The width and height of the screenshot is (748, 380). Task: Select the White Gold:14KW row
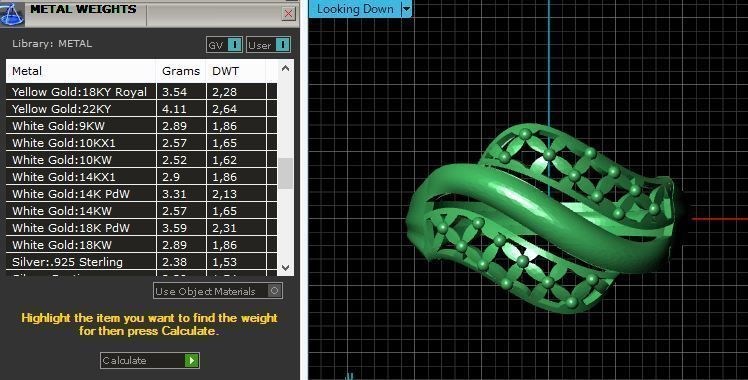click(141, 211)
